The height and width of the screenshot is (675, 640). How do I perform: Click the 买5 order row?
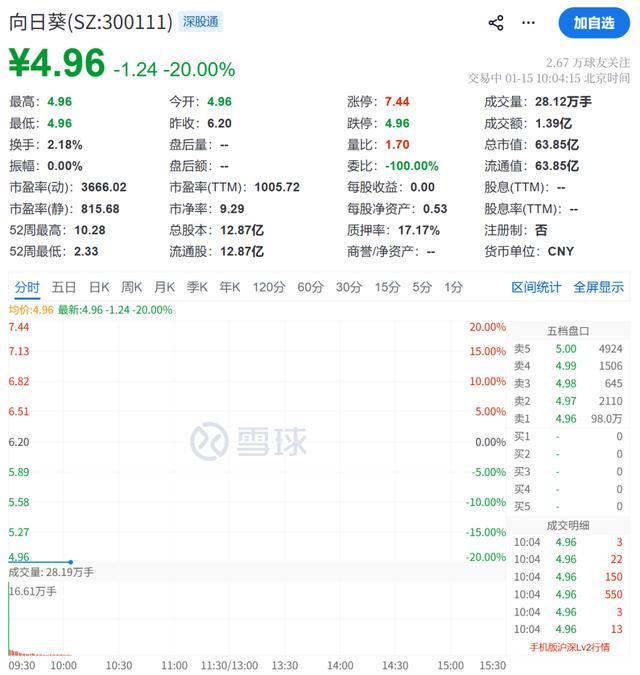click(x=568, y=506)
